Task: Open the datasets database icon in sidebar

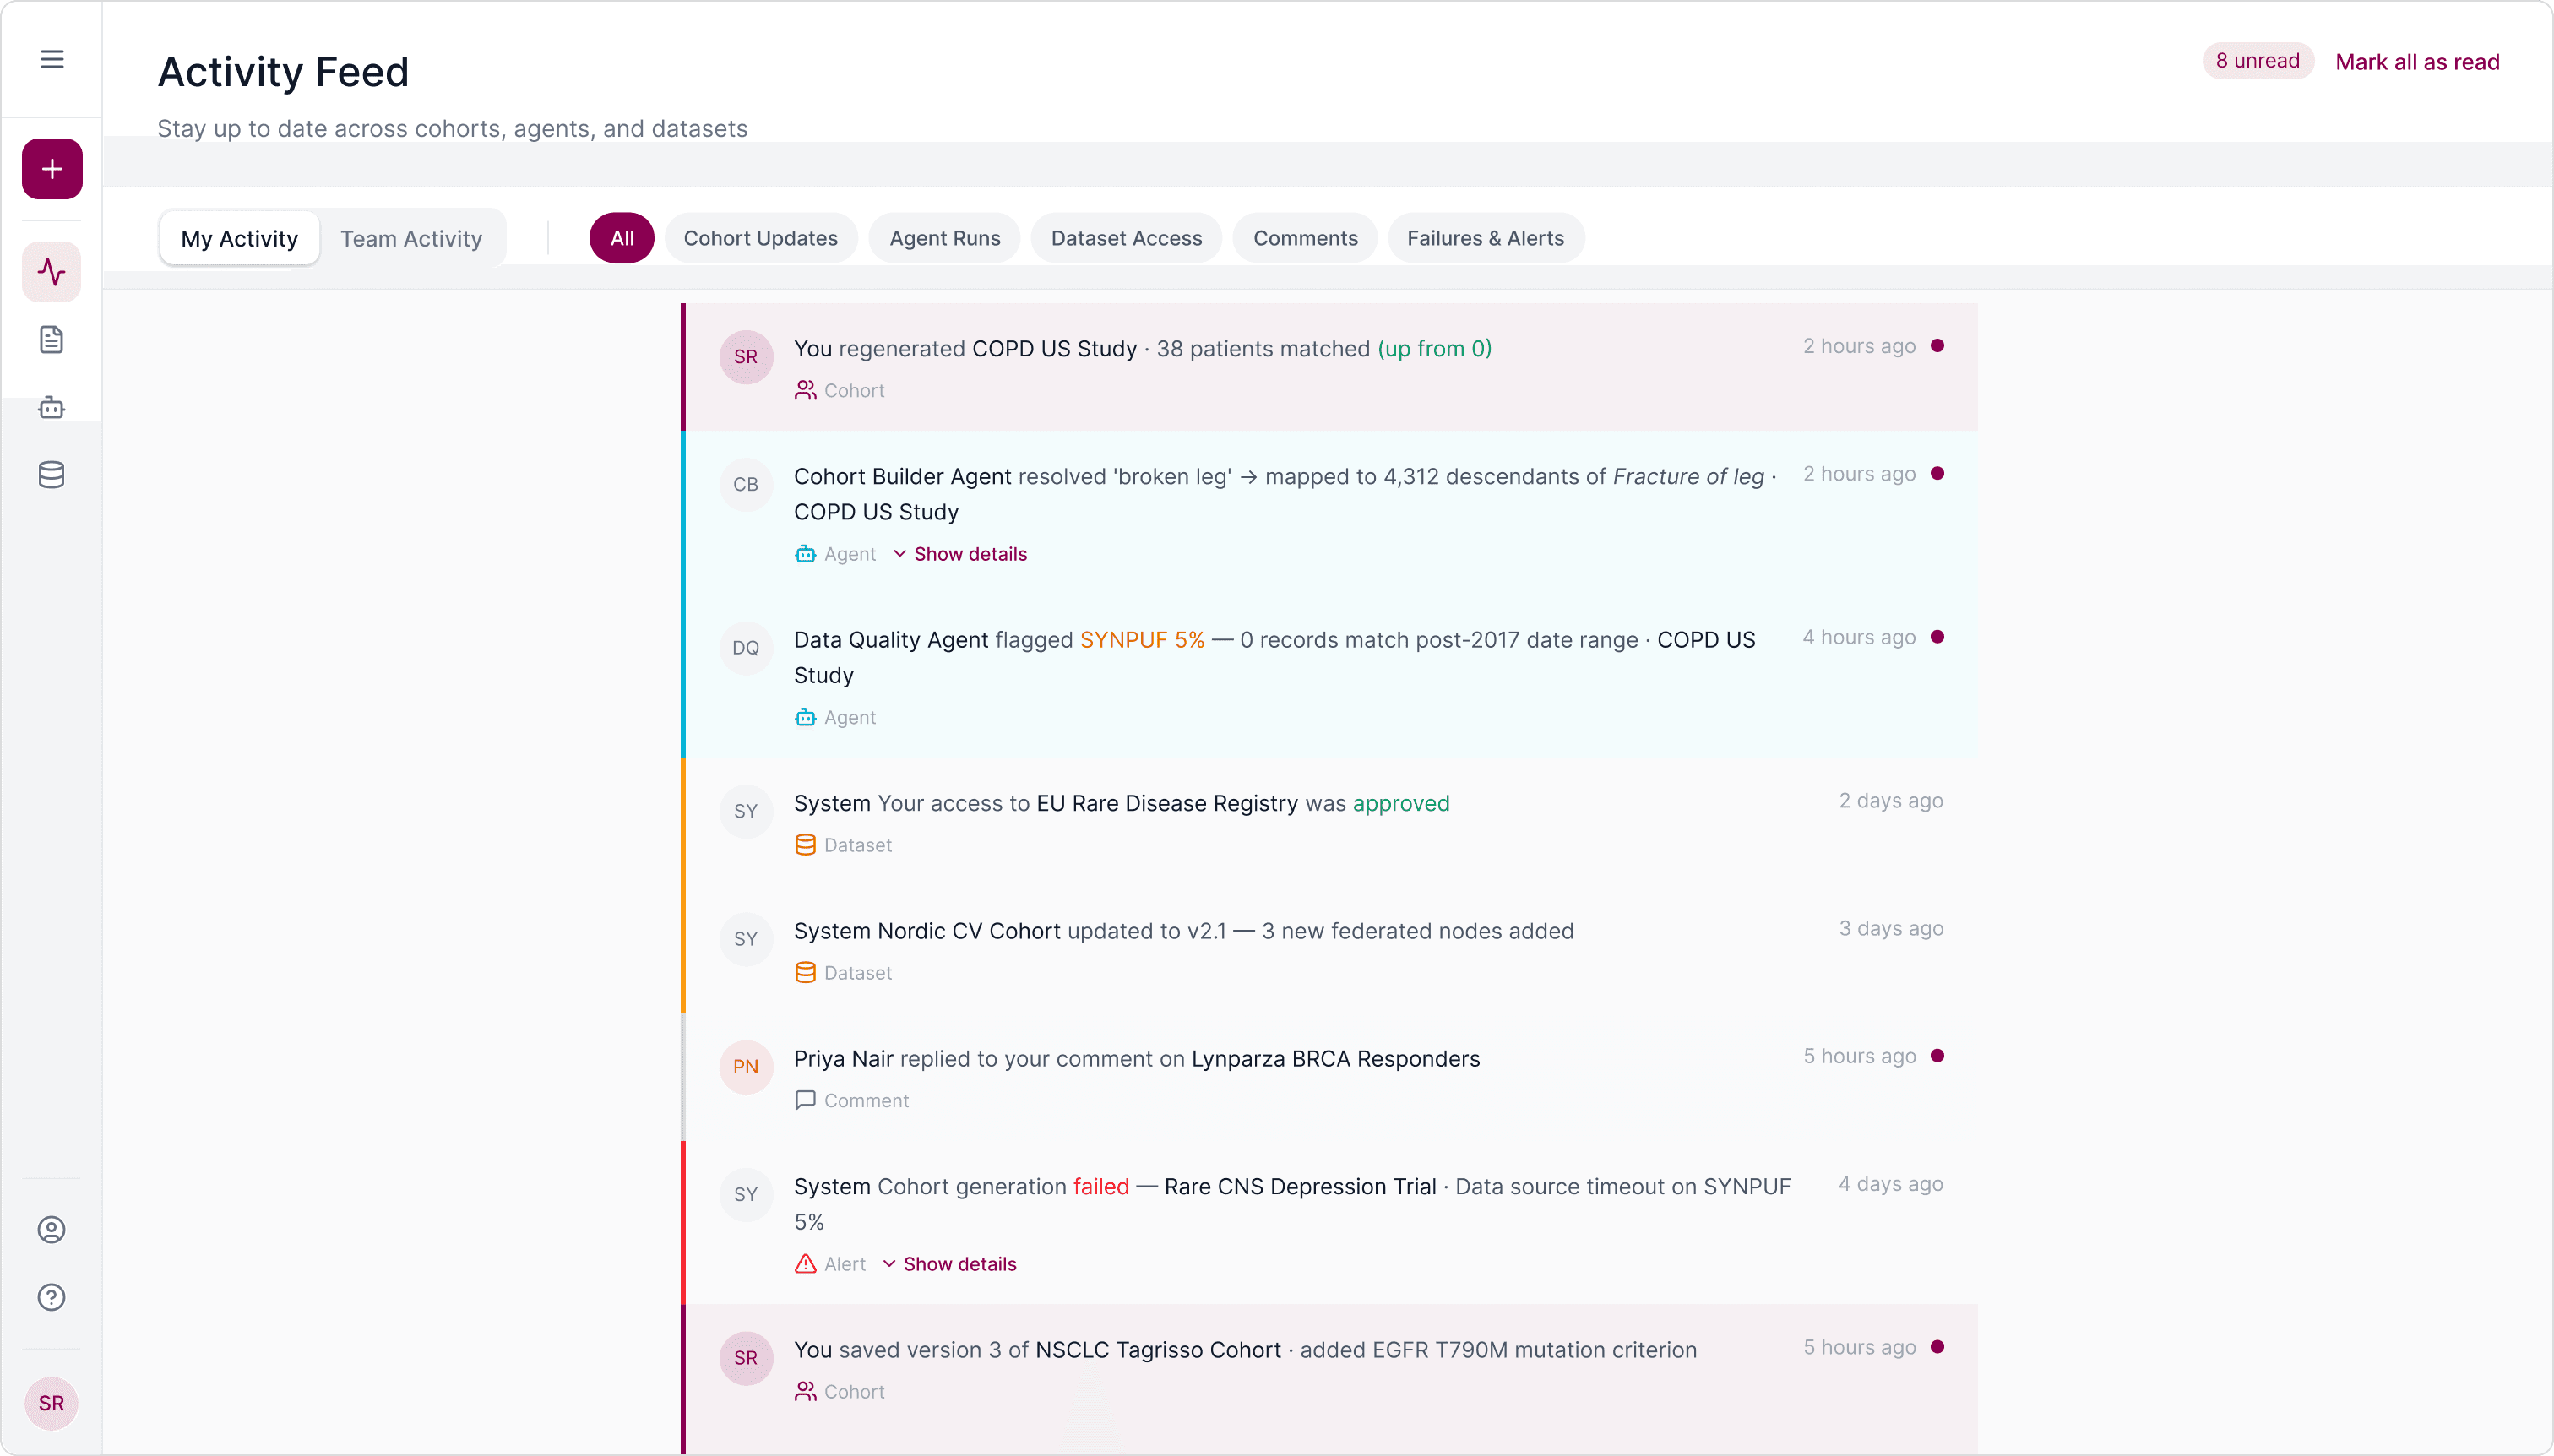Action: coord(52,475)
